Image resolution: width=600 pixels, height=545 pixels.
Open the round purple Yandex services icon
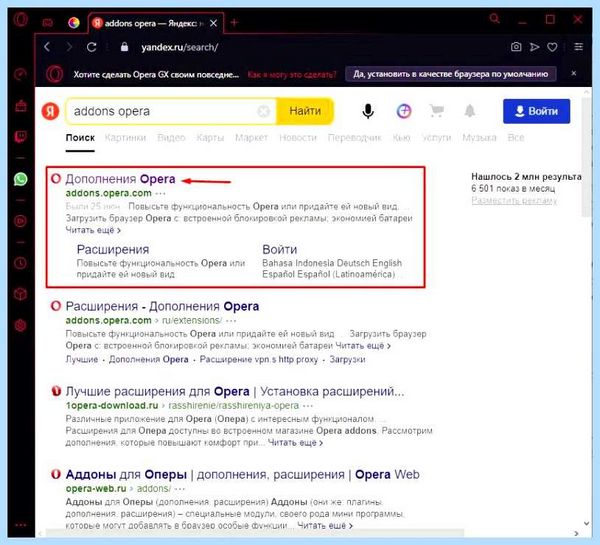404,111
